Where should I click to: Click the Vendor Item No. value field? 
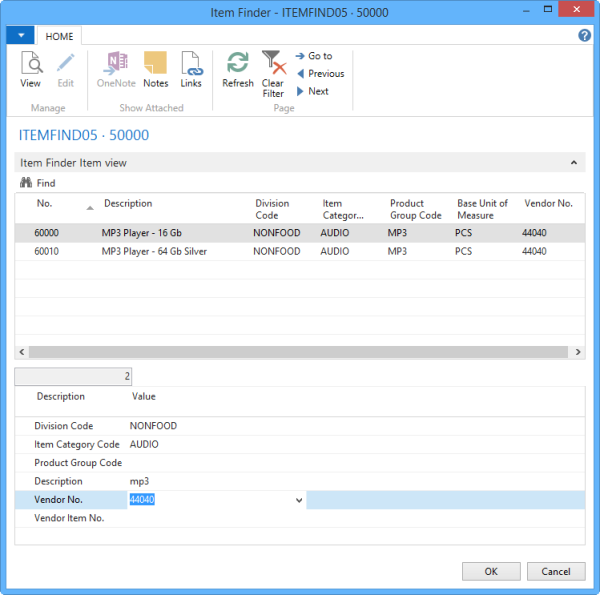(x=215, y=519)
